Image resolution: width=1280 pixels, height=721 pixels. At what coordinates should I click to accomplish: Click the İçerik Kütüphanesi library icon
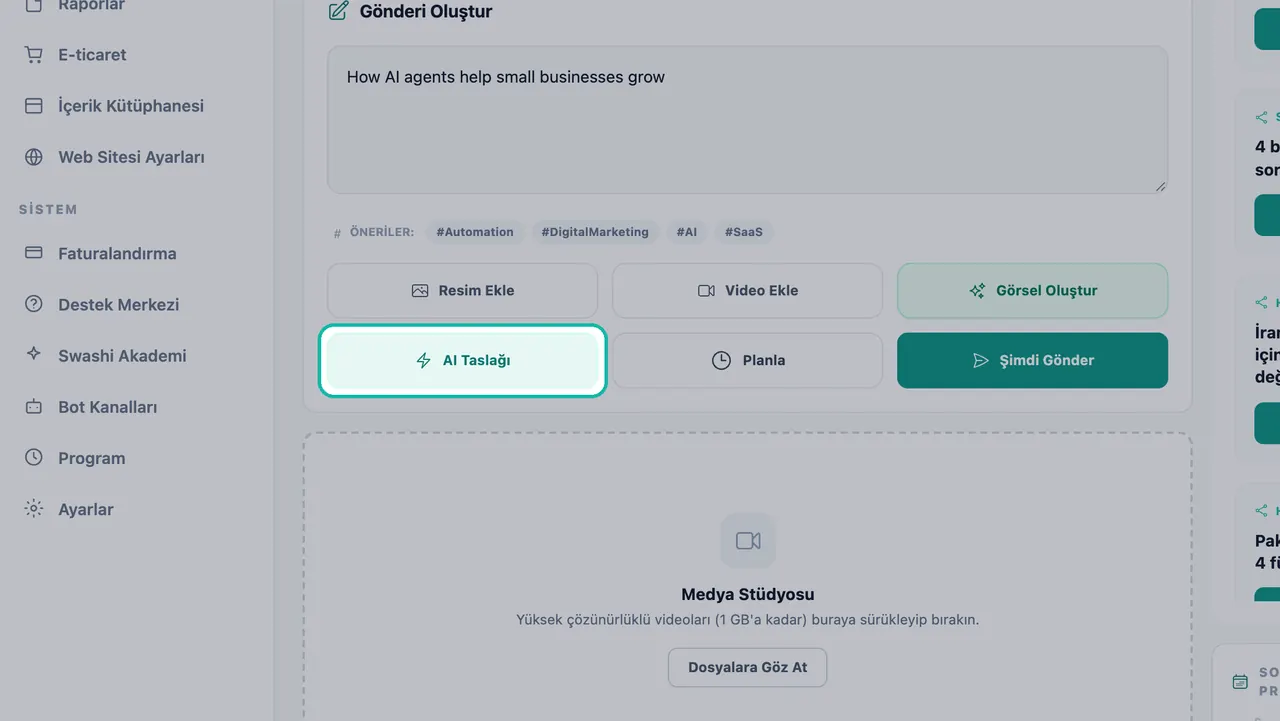[34, 106]
